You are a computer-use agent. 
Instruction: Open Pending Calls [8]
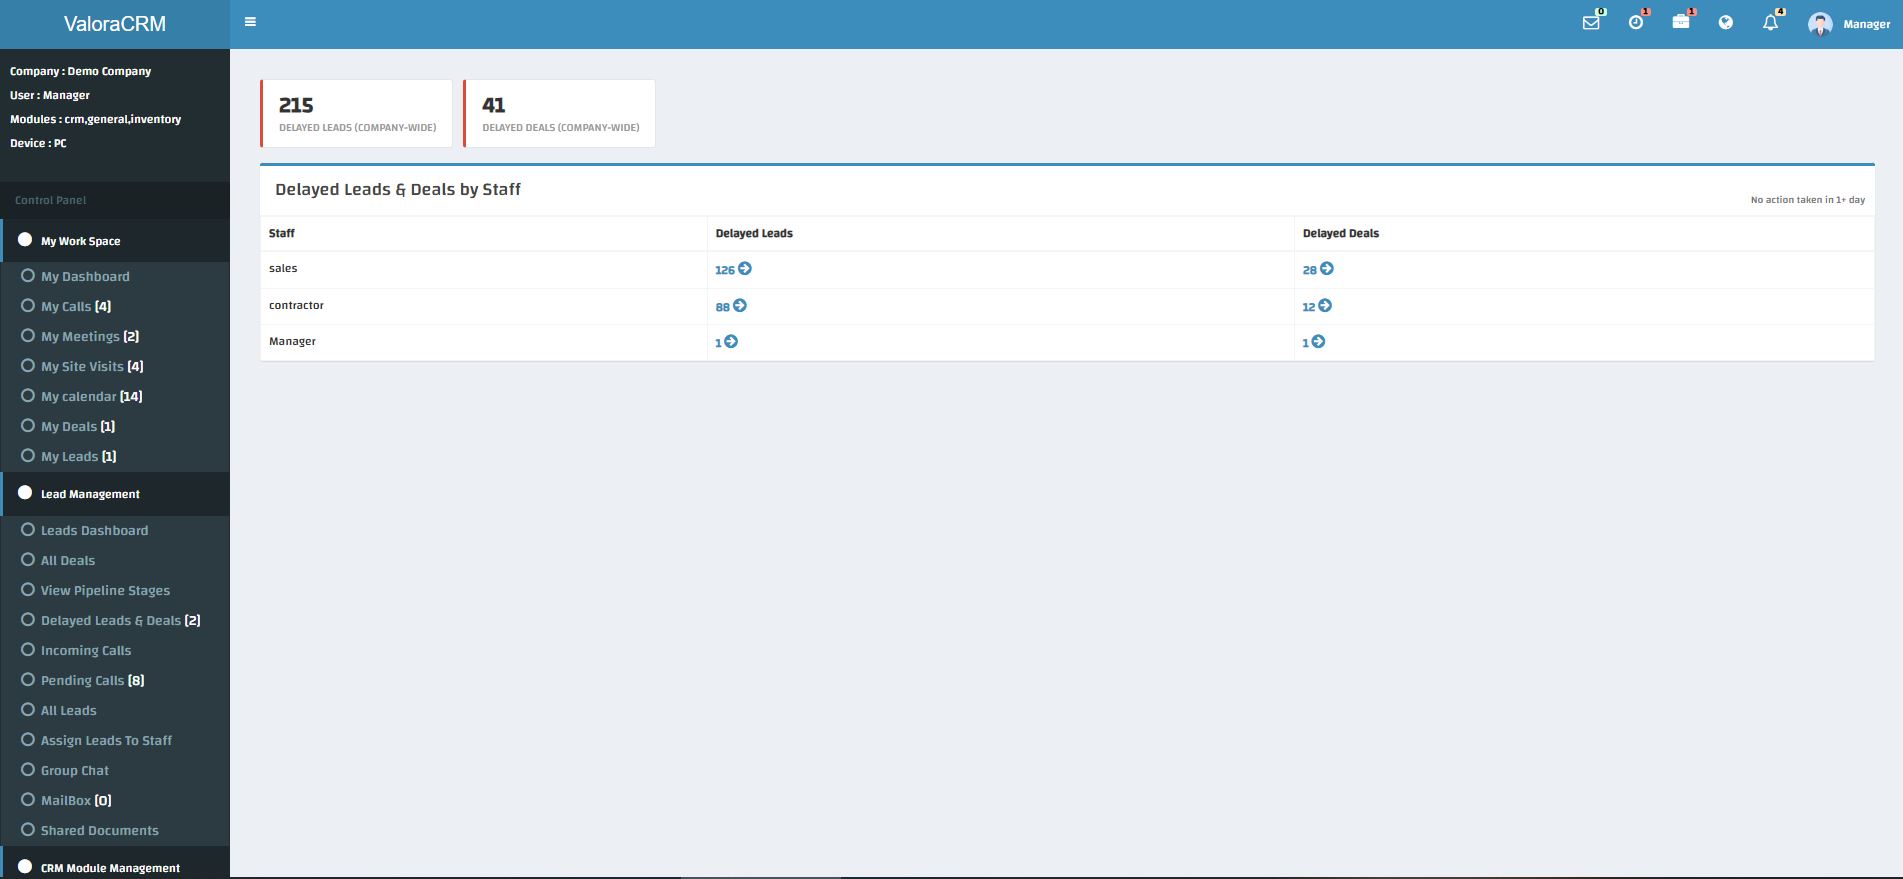(x=93, y=680)
